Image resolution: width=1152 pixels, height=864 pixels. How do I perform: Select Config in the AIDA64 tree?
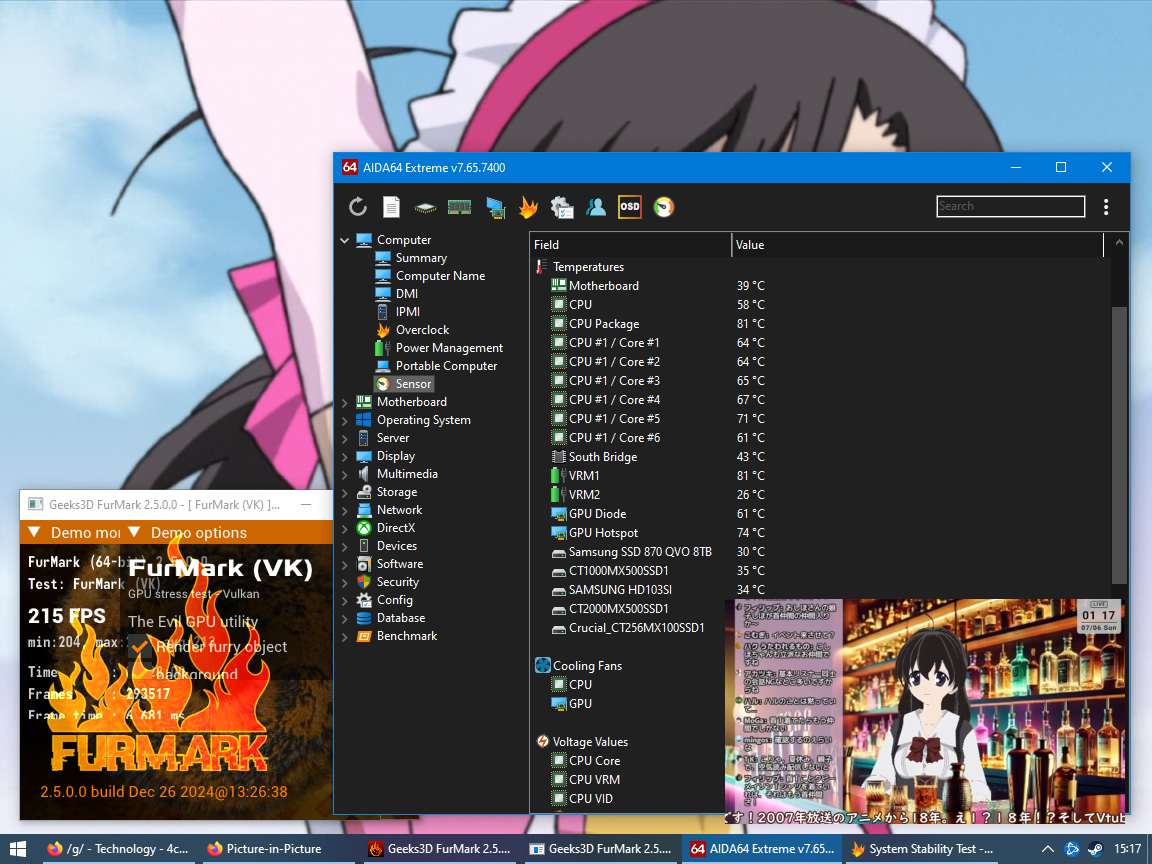(395, 600)
